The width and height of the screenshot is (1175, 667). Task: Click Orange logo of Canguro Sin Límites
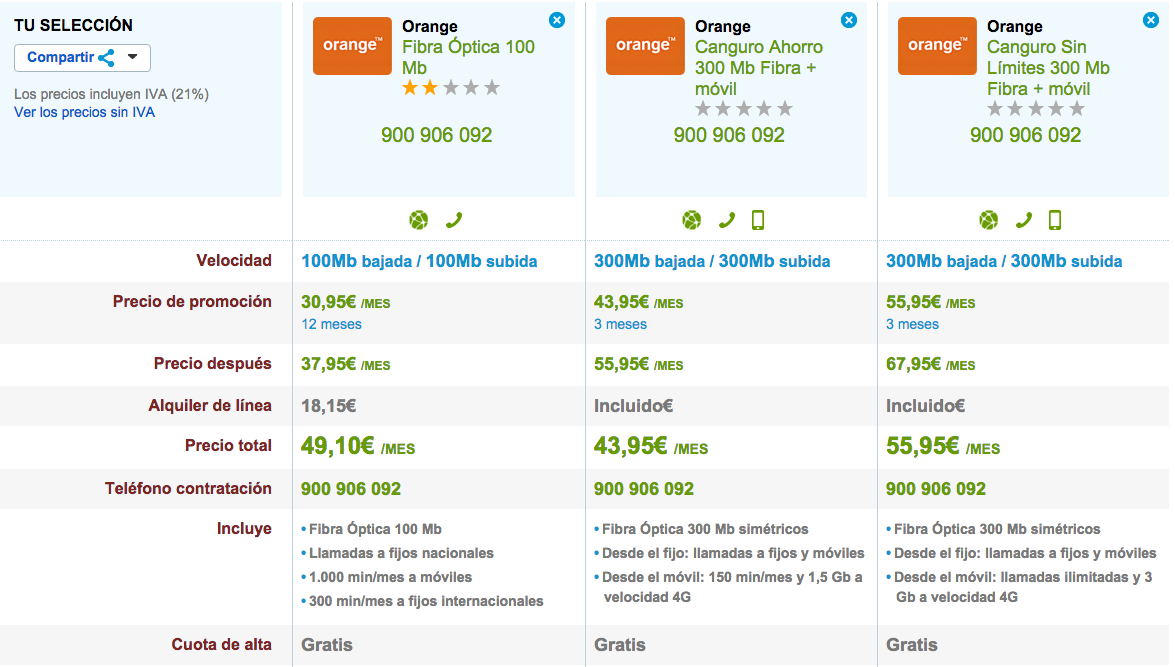(937, 46)
